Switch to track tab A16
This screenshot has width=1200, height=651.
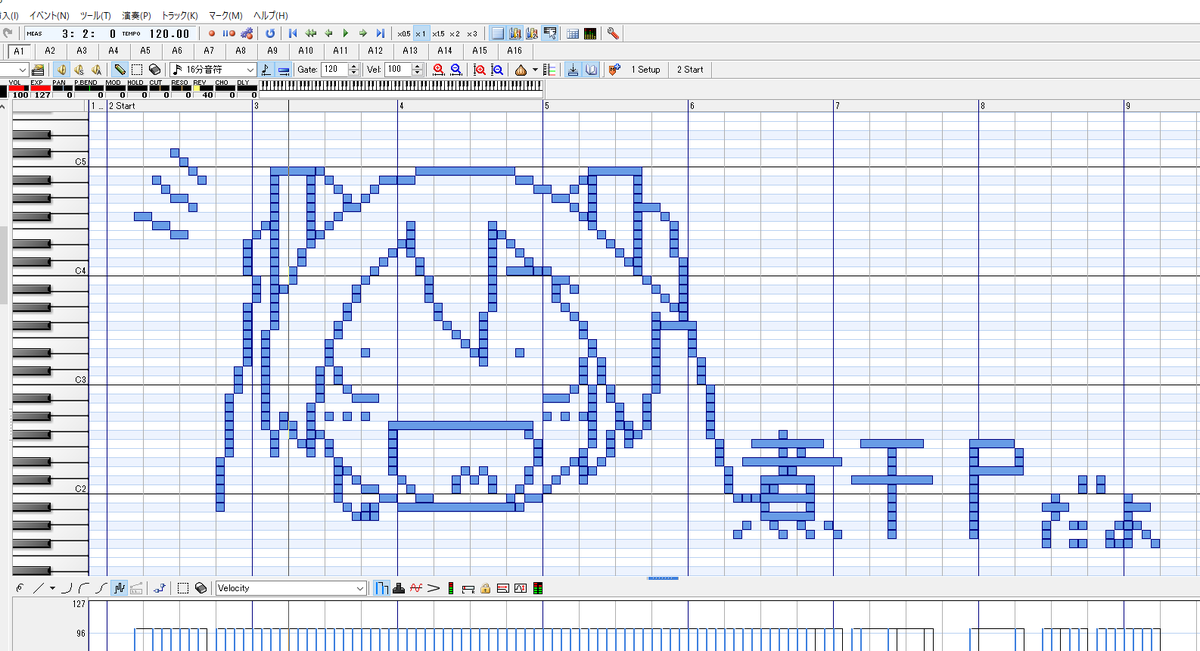tap(514, 50)
